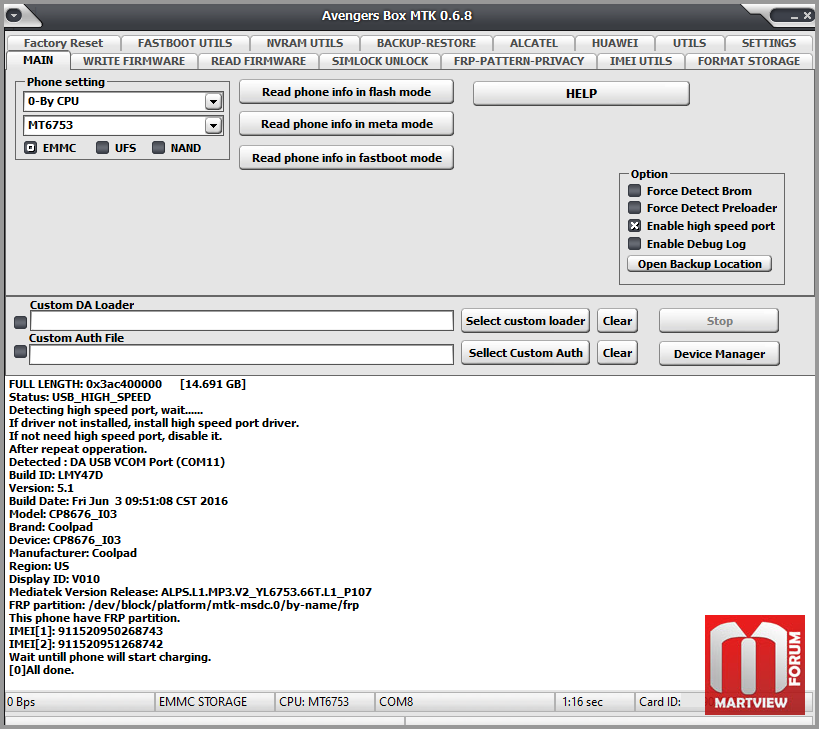Focus the Custom Auth File path field

(242, 355)
